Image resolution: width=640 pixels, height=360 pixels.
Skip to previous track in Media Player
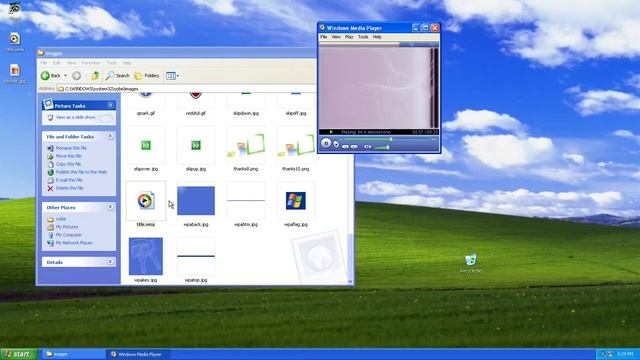click(345, 147)
